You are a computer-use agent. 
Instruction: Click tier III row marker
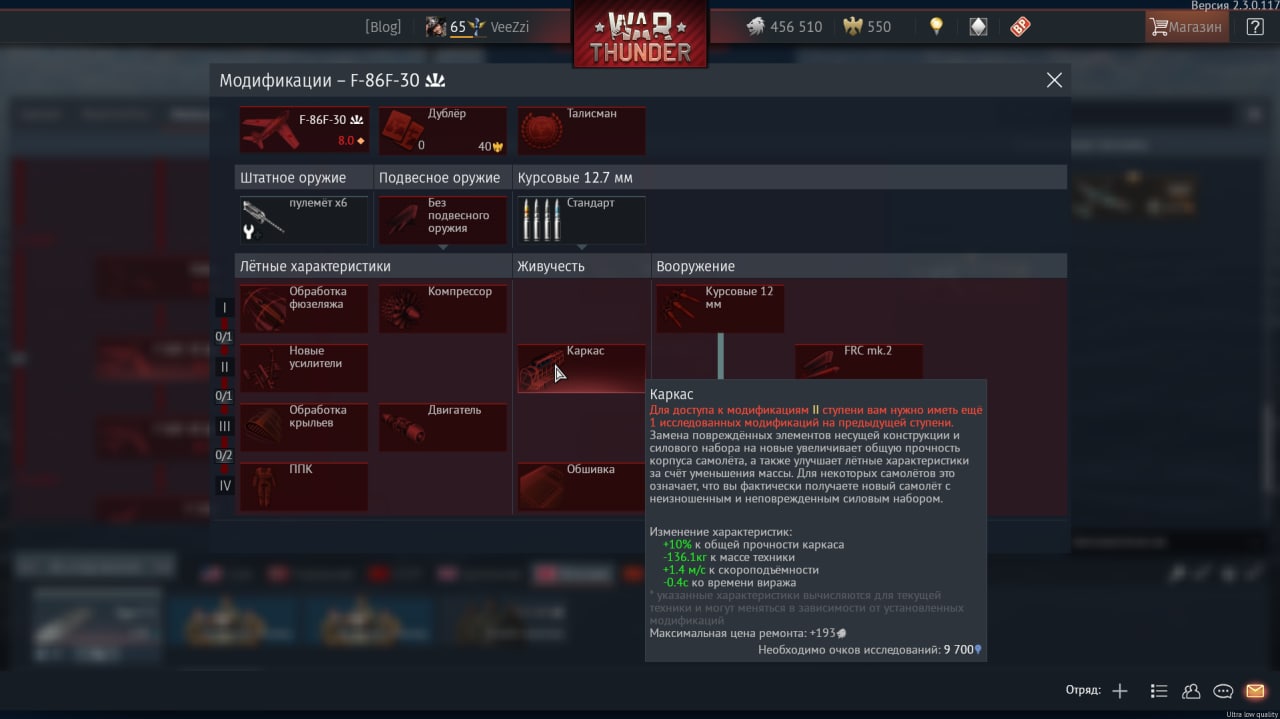[x=225, y=426]
